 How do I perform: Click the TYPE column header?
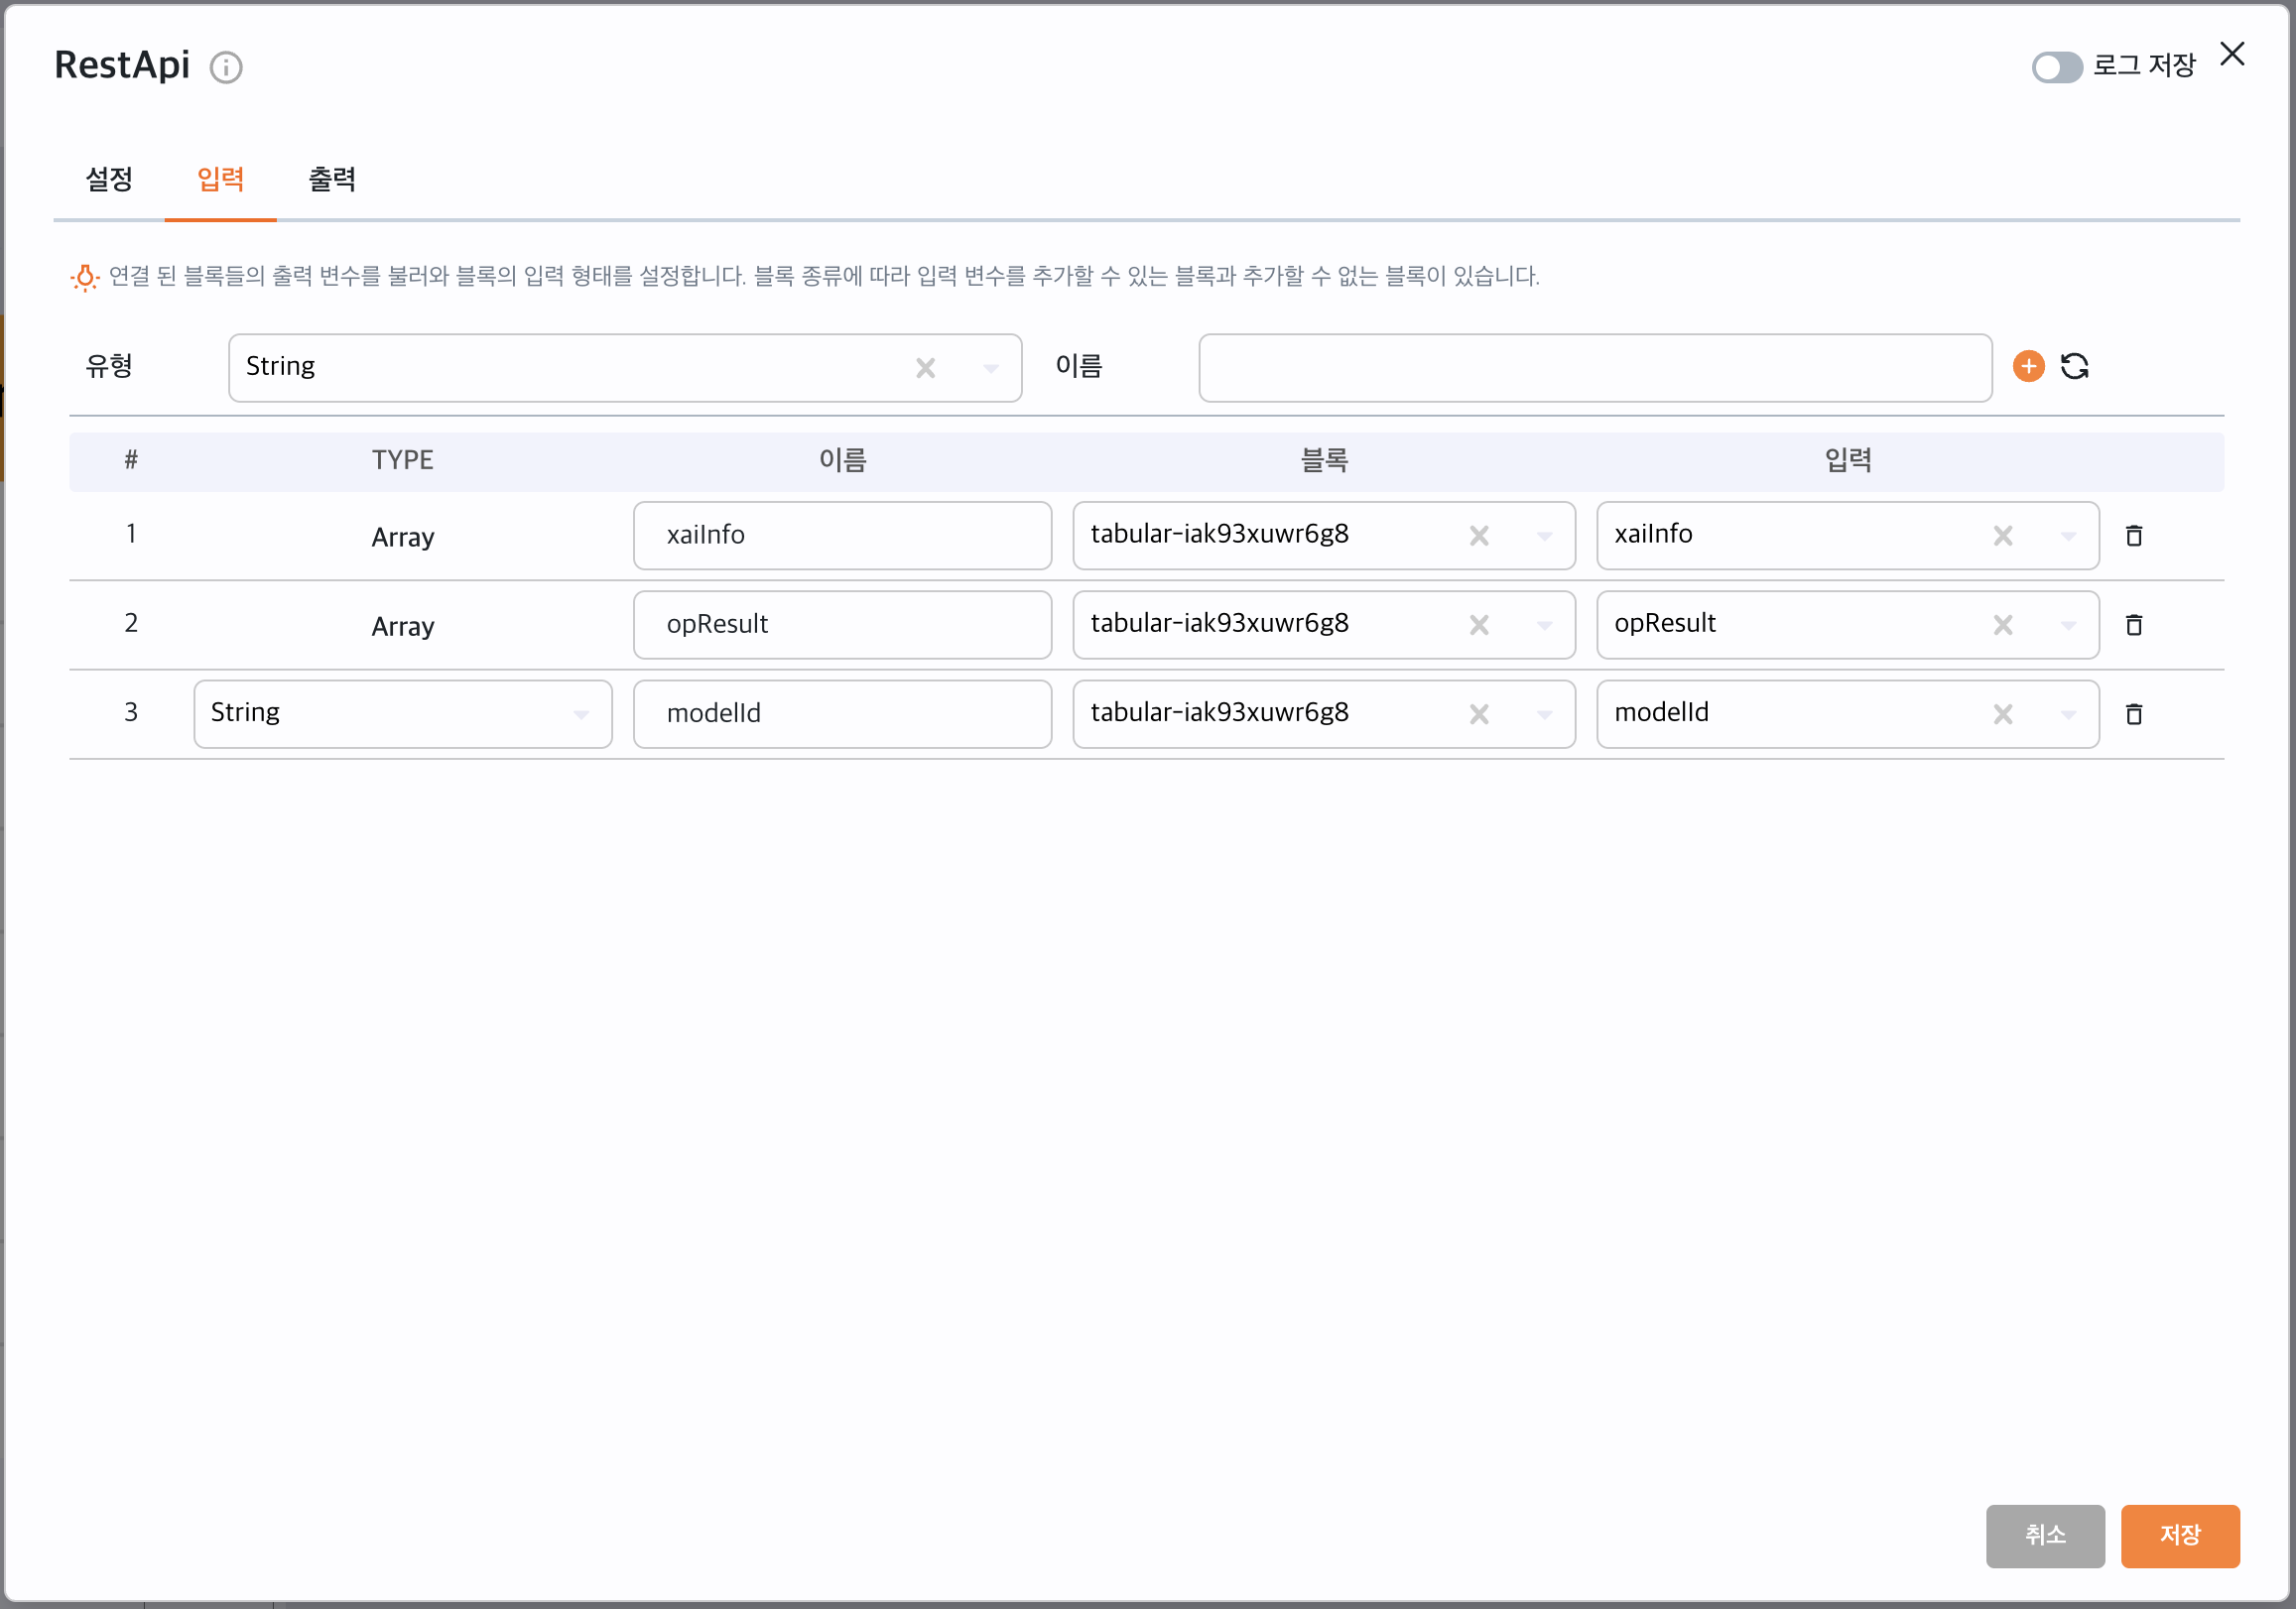[402, 460]
